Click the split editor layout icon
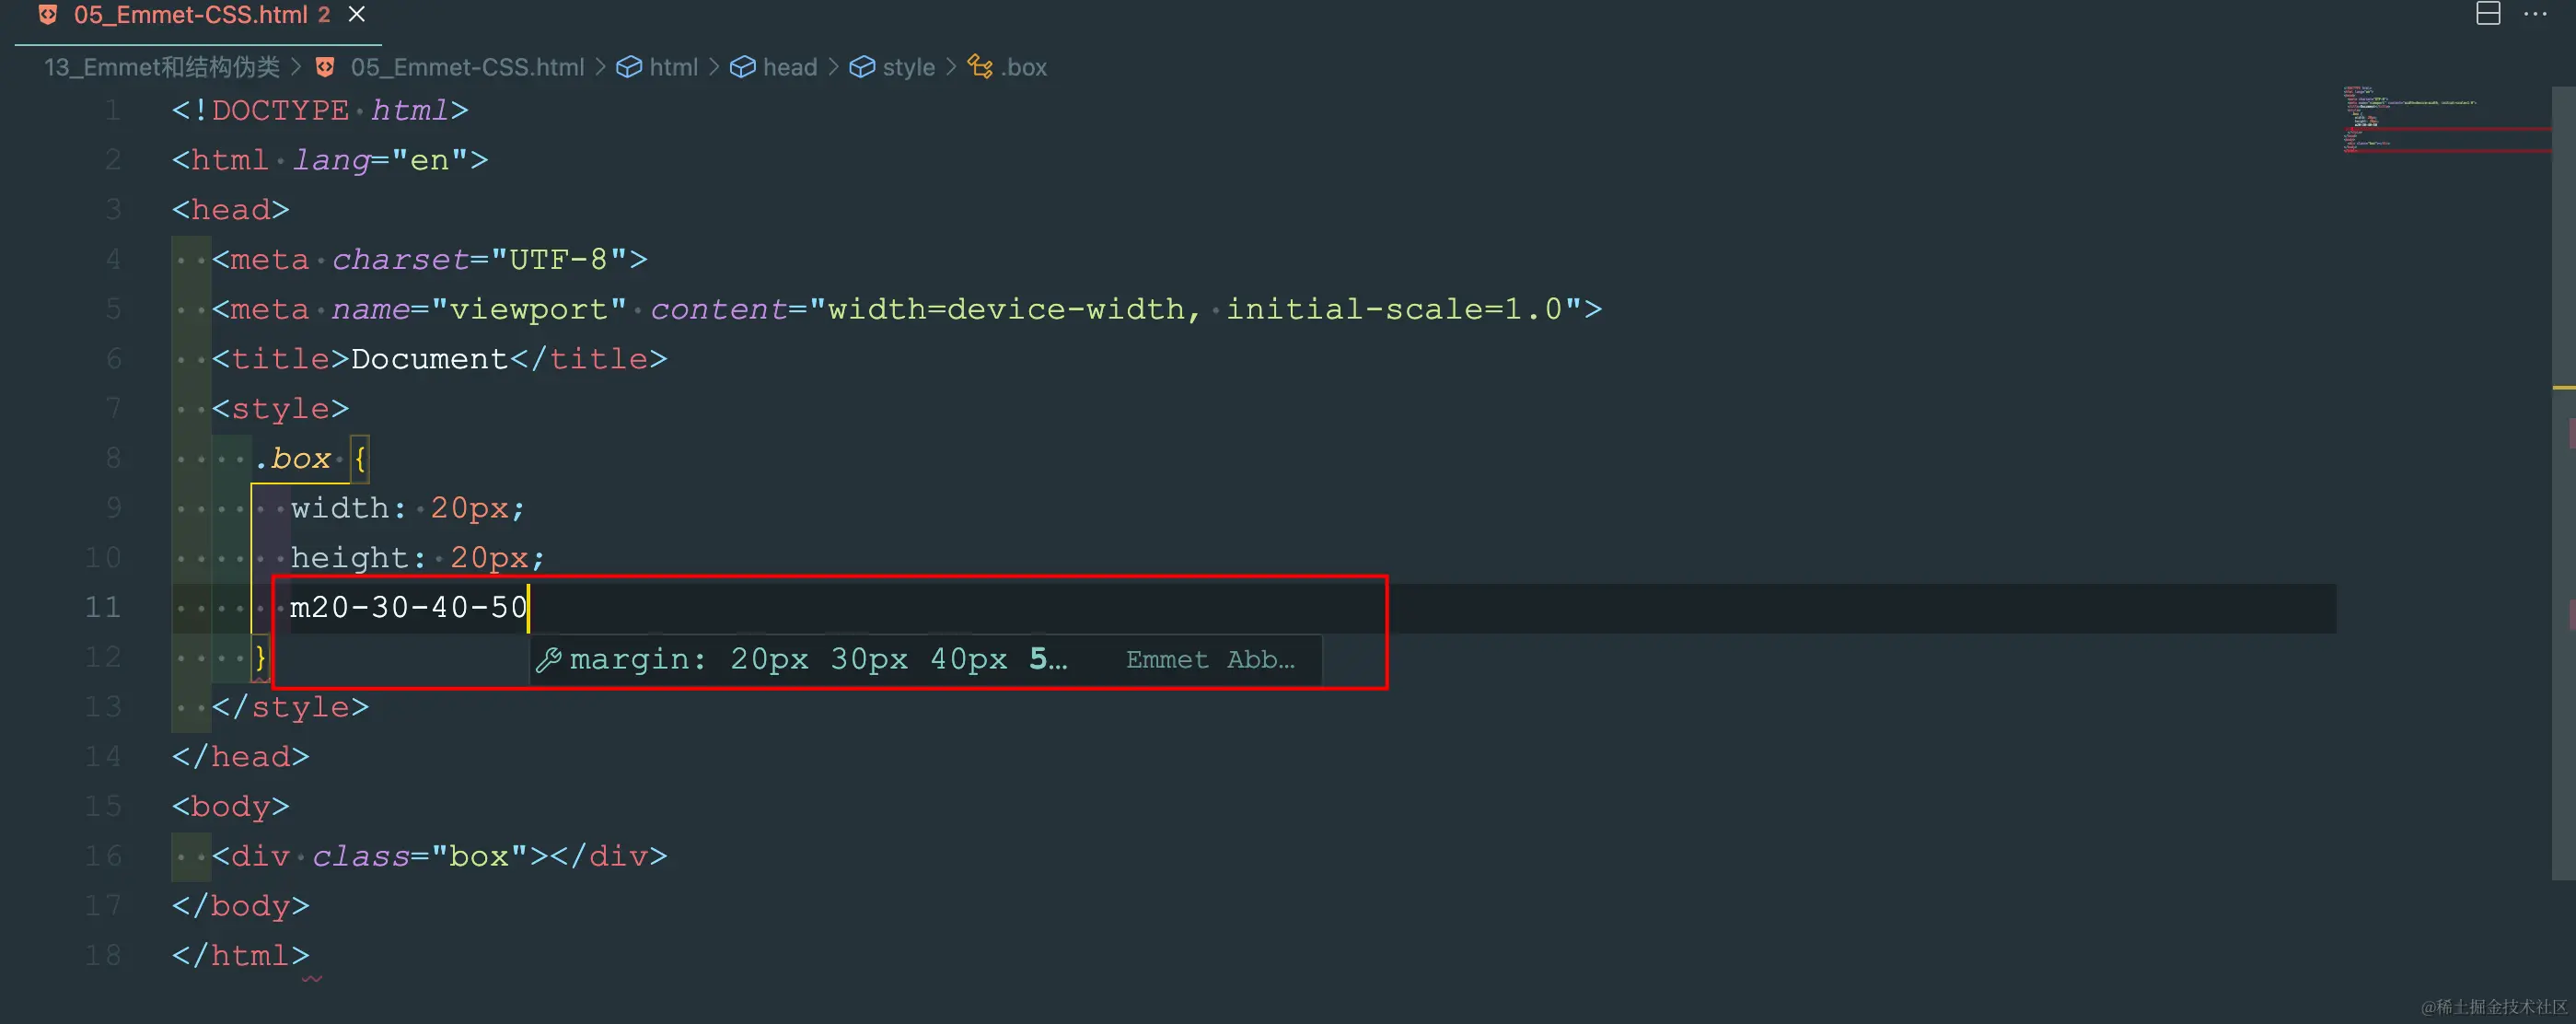The height and width of the screenshot is (1024, 2576). tap(2488, 14)
